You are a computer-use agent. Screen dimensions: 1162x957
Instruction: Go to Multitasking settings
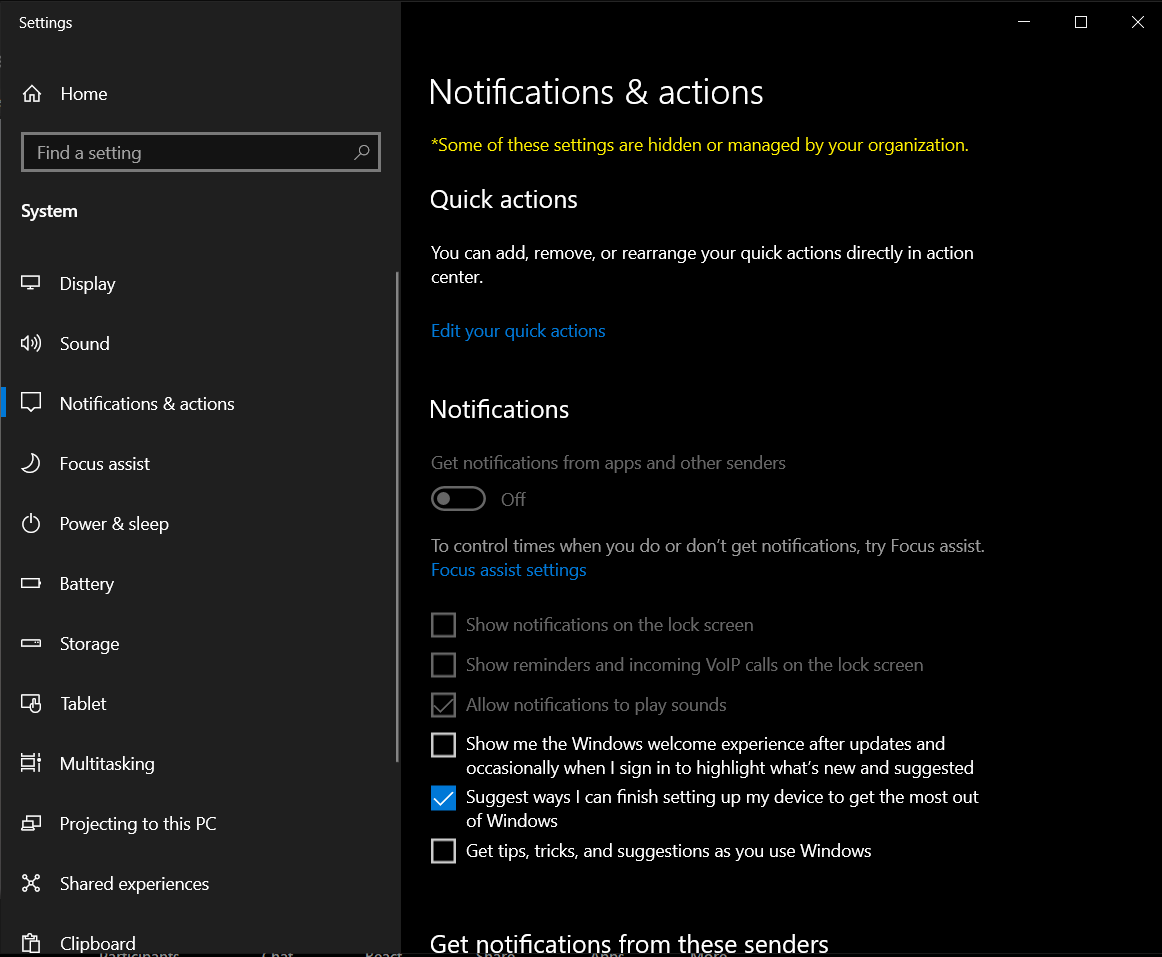[x=107, y=764]
